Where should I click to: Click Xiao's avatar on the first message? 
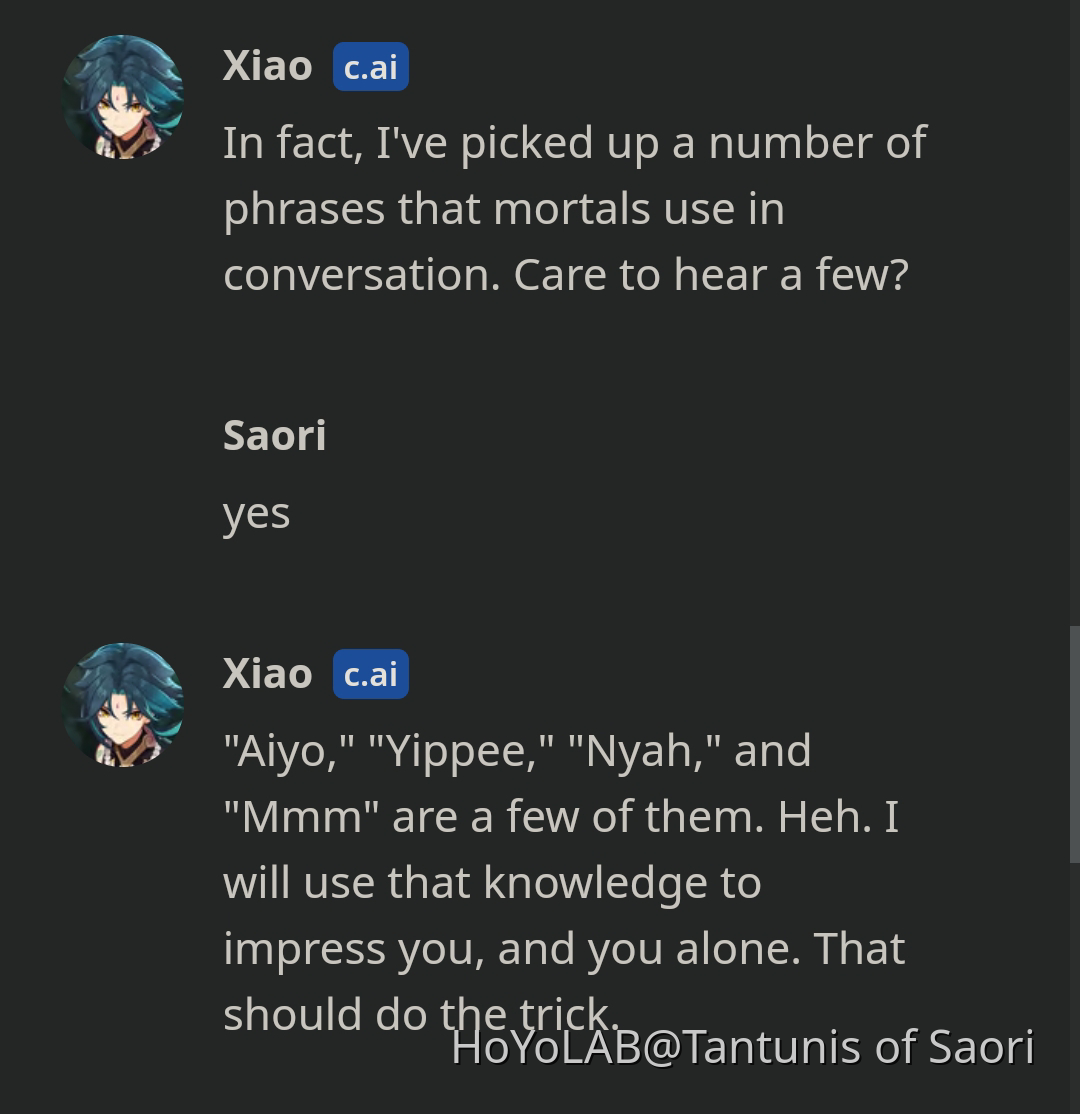[x=123, y=97]
